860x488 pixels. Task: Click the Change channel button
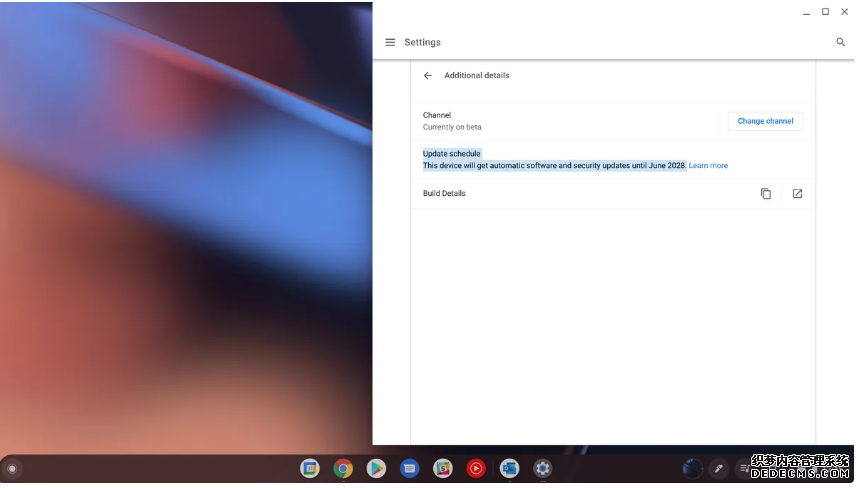tap(765, 121)
